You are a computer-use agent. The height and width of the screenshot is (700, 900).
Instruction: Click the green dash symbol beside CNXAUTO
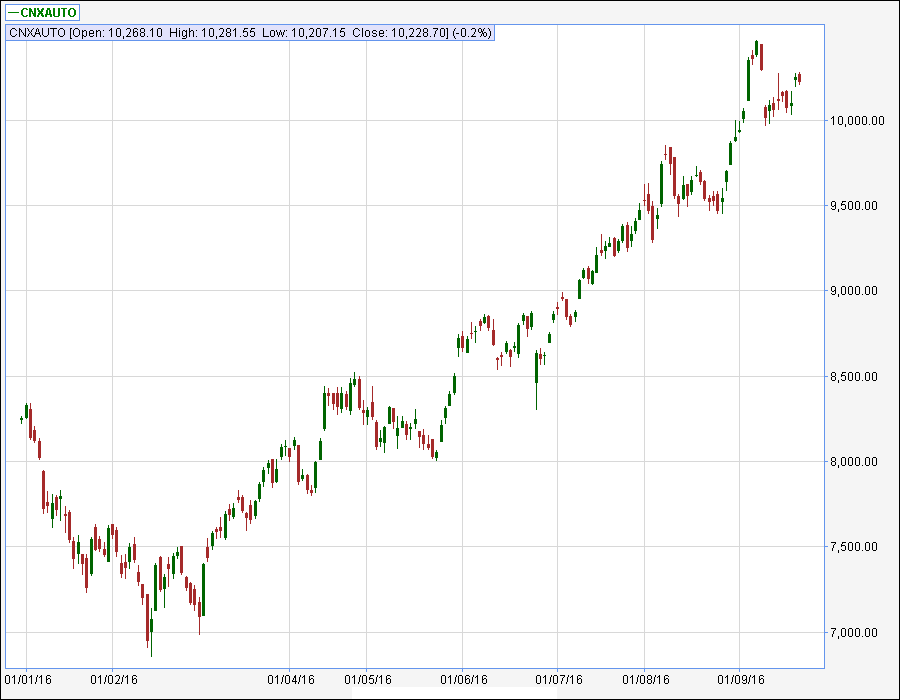[x=13, y=14]
